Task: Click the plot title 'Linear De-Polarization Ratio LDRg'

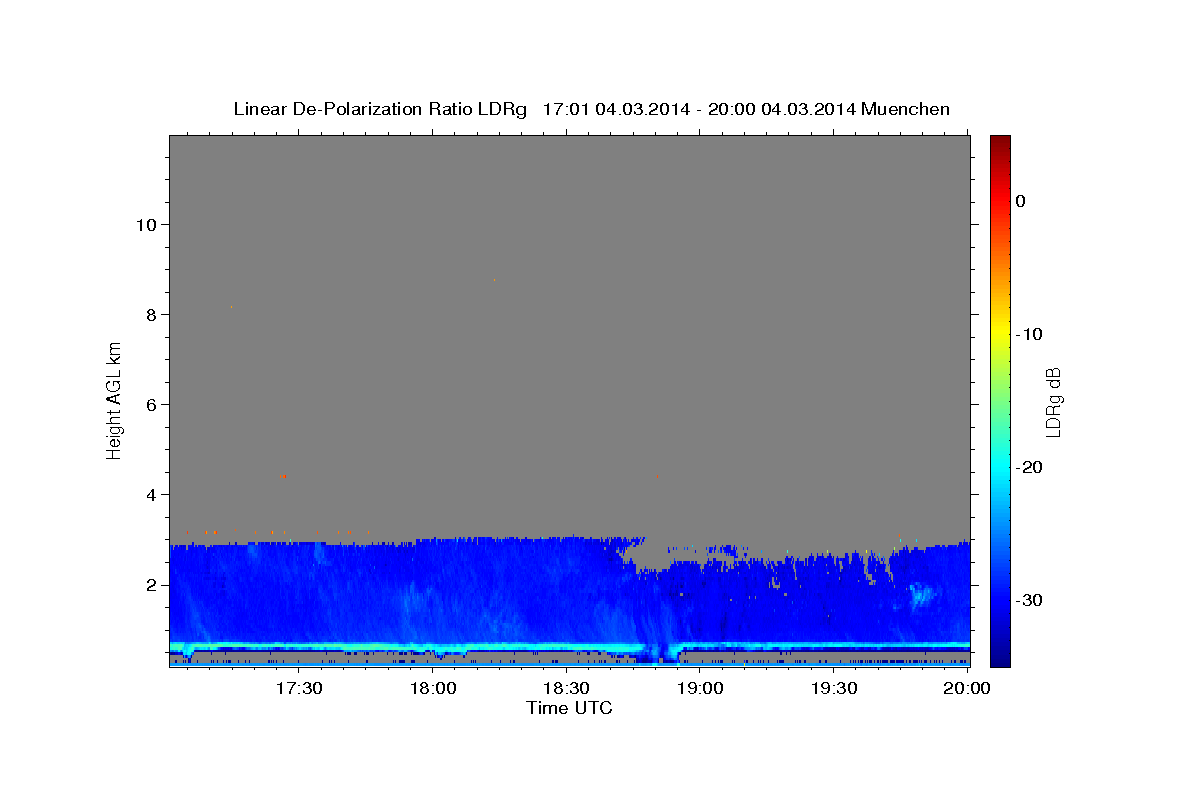Action: pyautogui.click(x=380, y=109)
